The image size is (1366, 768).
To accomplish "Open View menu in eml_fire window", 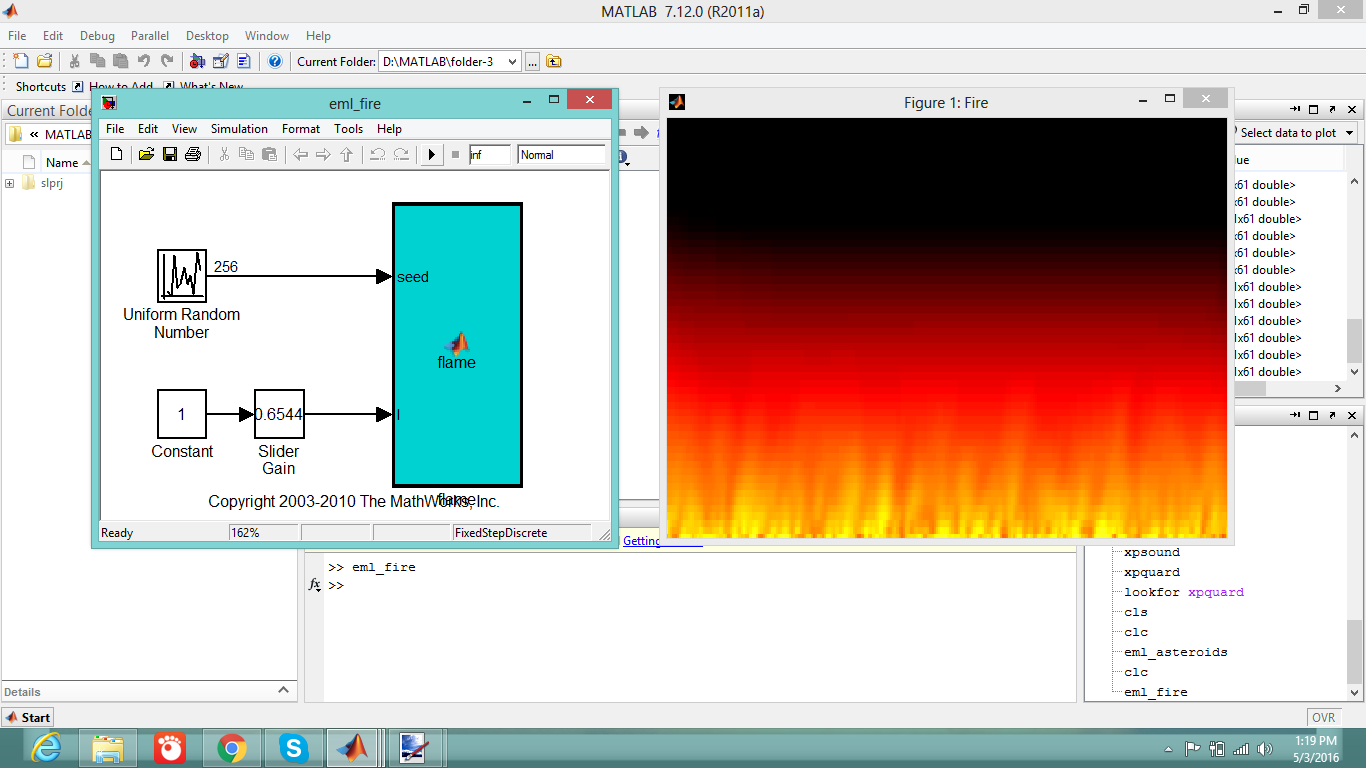I will coord(184,129).
